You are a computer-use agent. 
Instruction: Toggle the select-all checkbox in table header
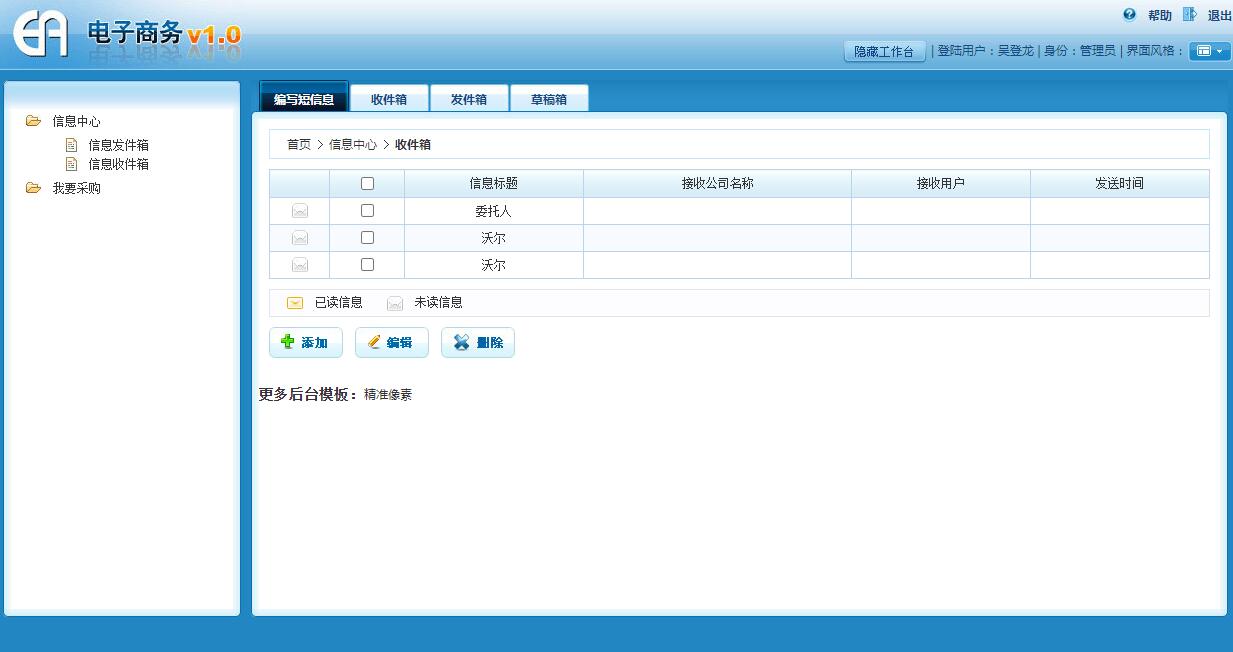click(367, 184)
